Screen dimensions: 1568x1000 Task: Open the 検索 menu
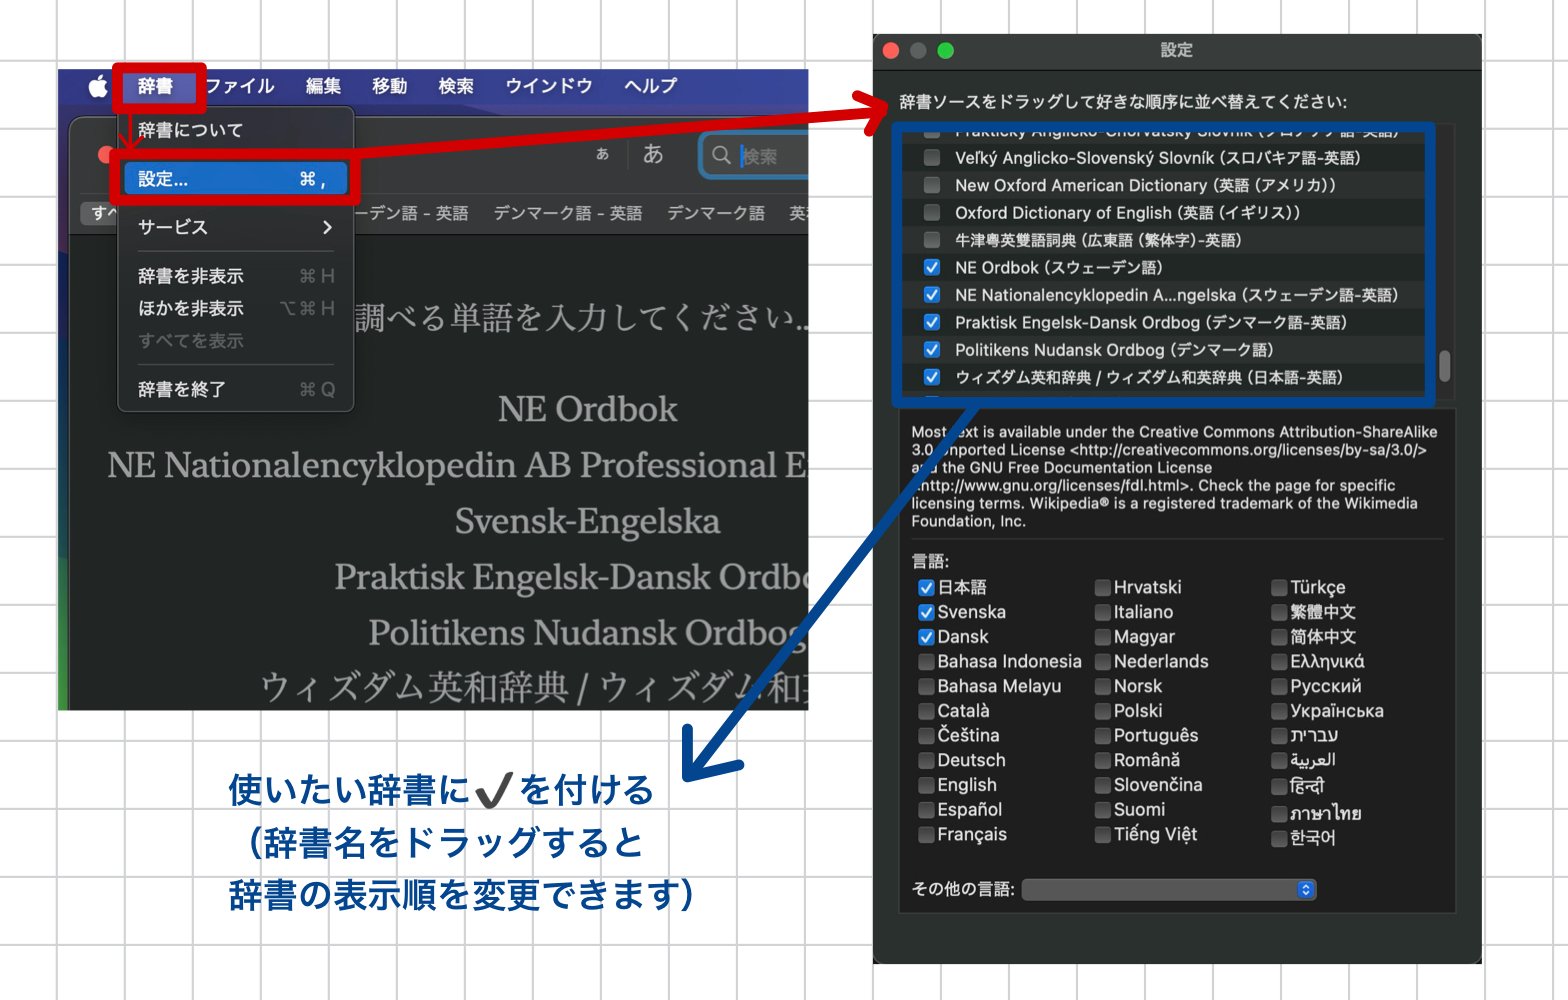[456, 86]
